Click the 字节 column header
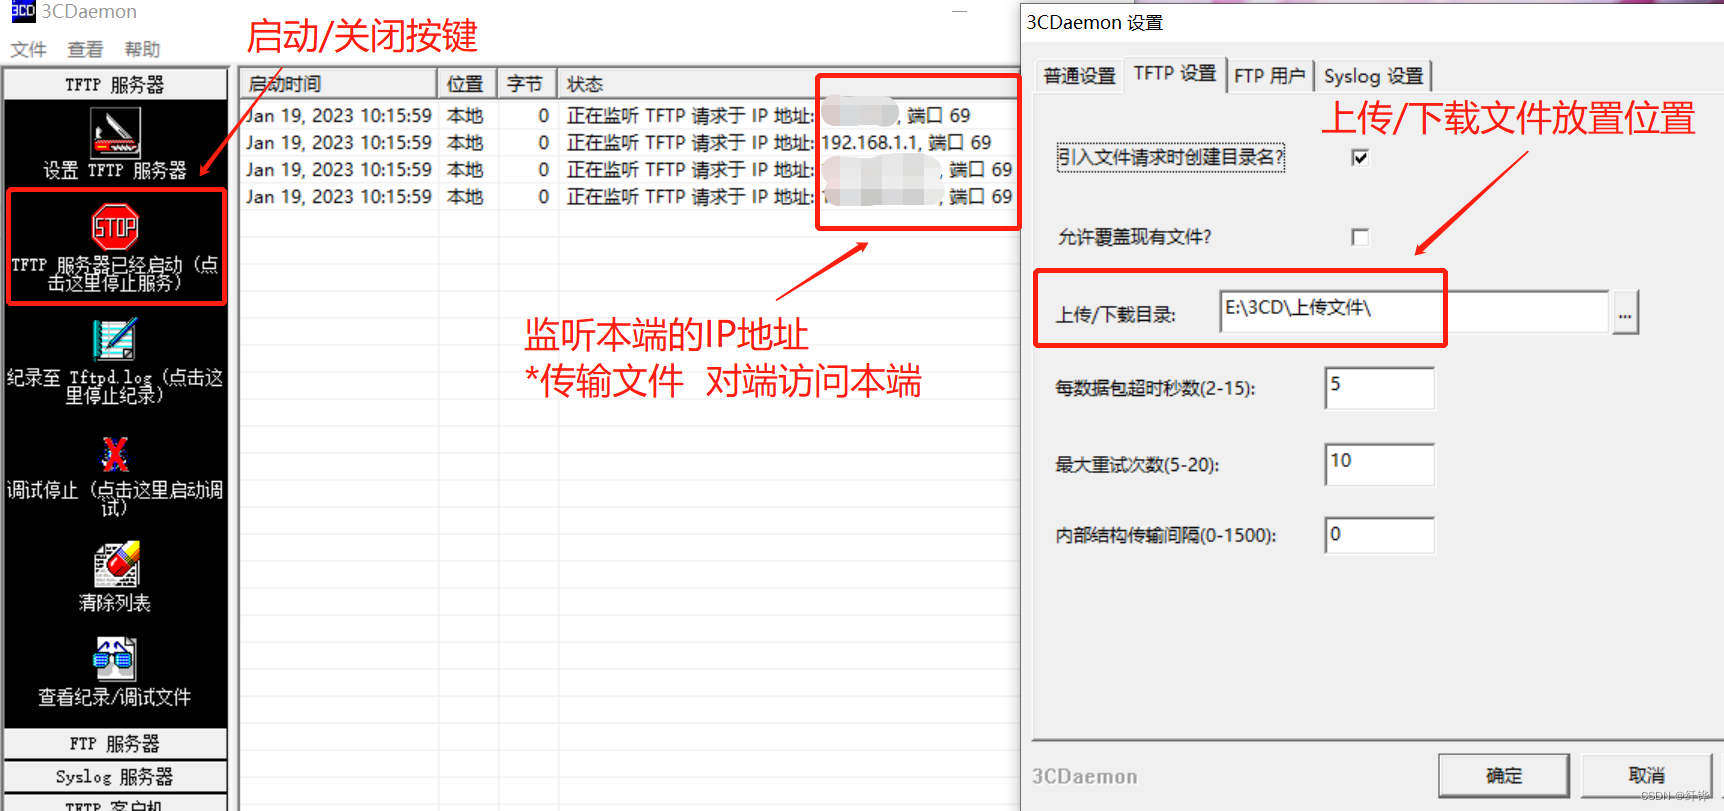The height and width of the screenshot is (811, 1724). click(527, 84)
